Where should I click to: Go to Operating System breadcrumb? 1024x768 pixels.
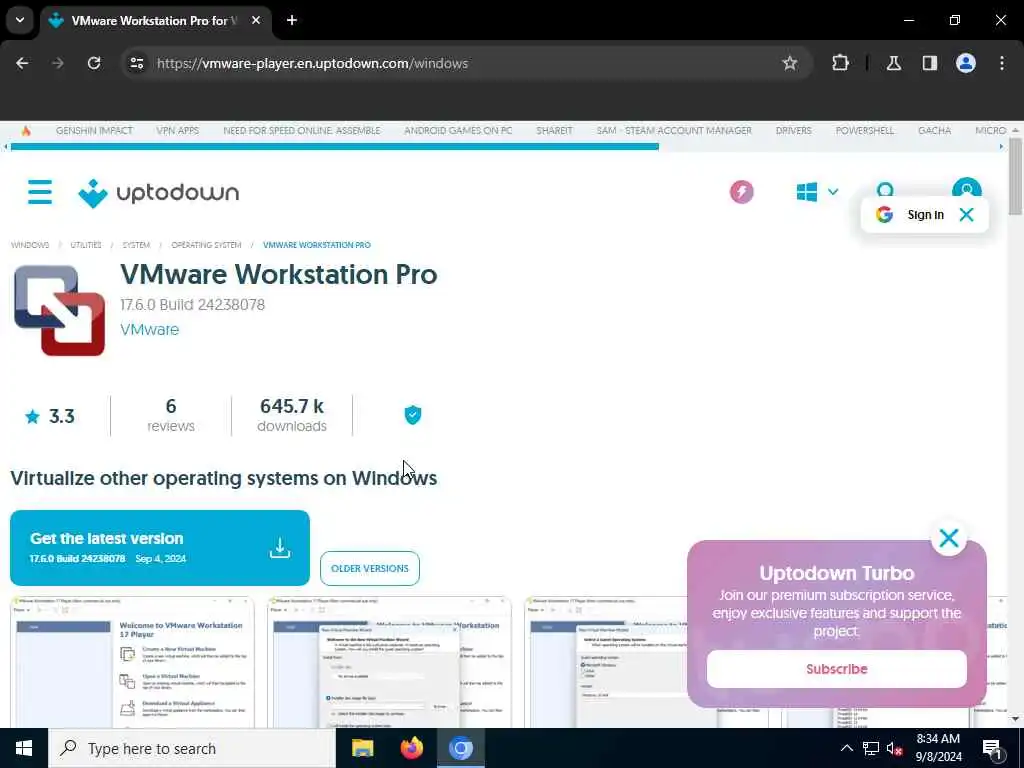pyautogui.click(x=206, y=245)
